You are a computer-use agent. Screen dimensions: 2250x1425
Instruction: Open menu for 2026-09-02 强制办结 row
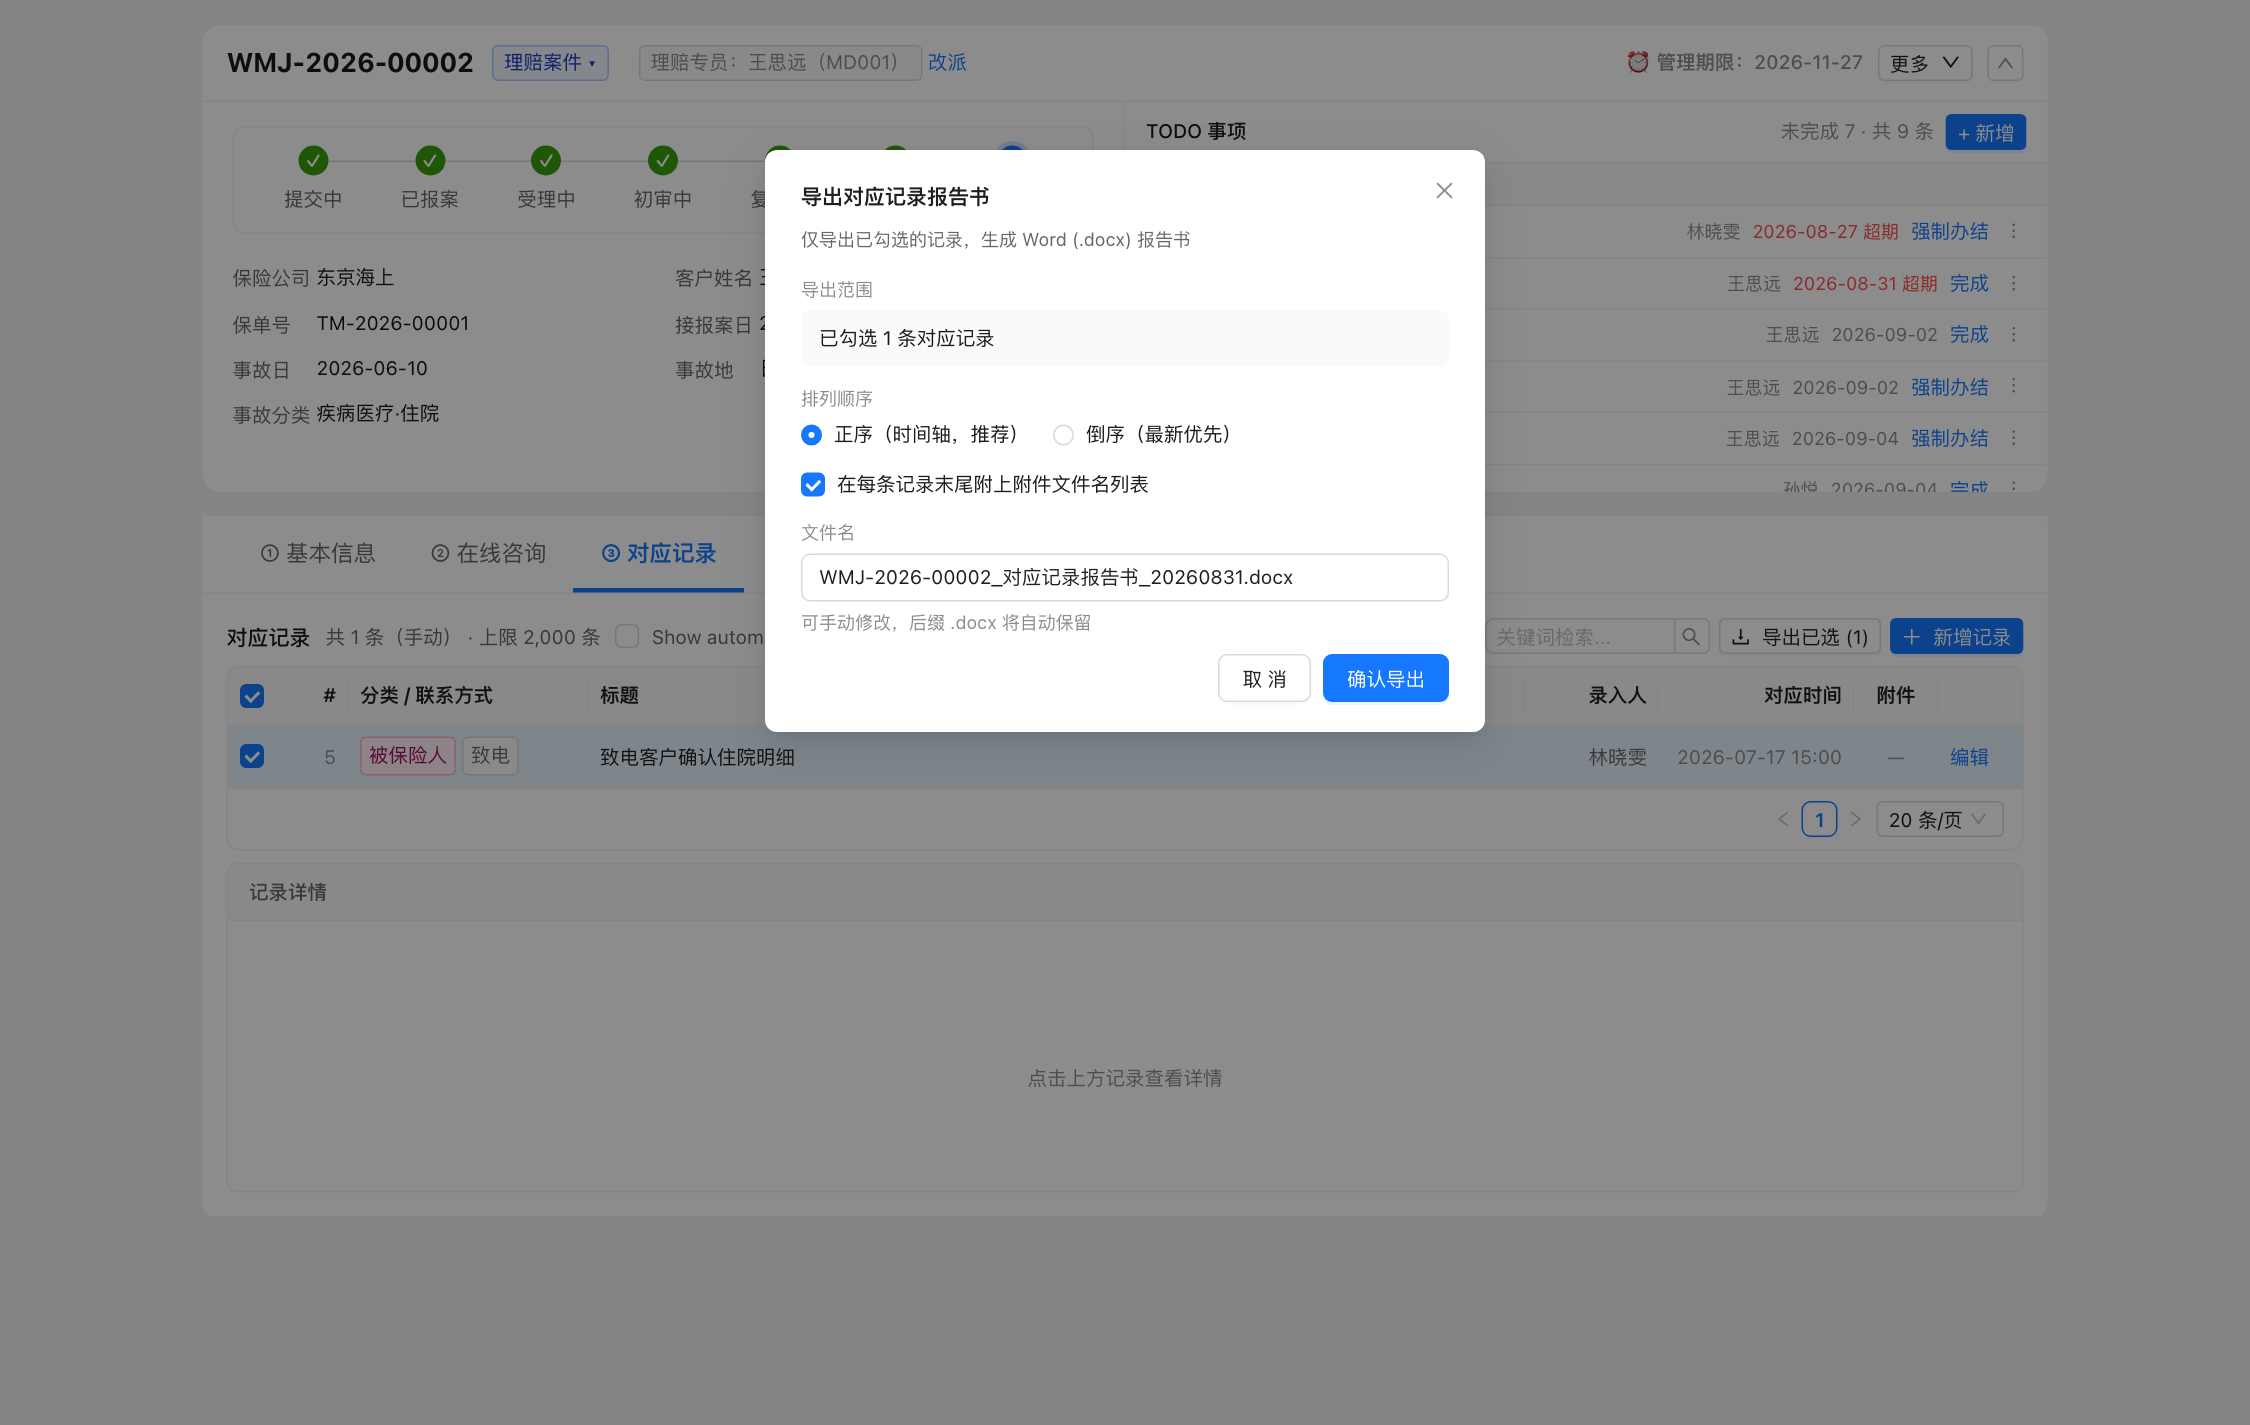click(x=2014, y=387)
